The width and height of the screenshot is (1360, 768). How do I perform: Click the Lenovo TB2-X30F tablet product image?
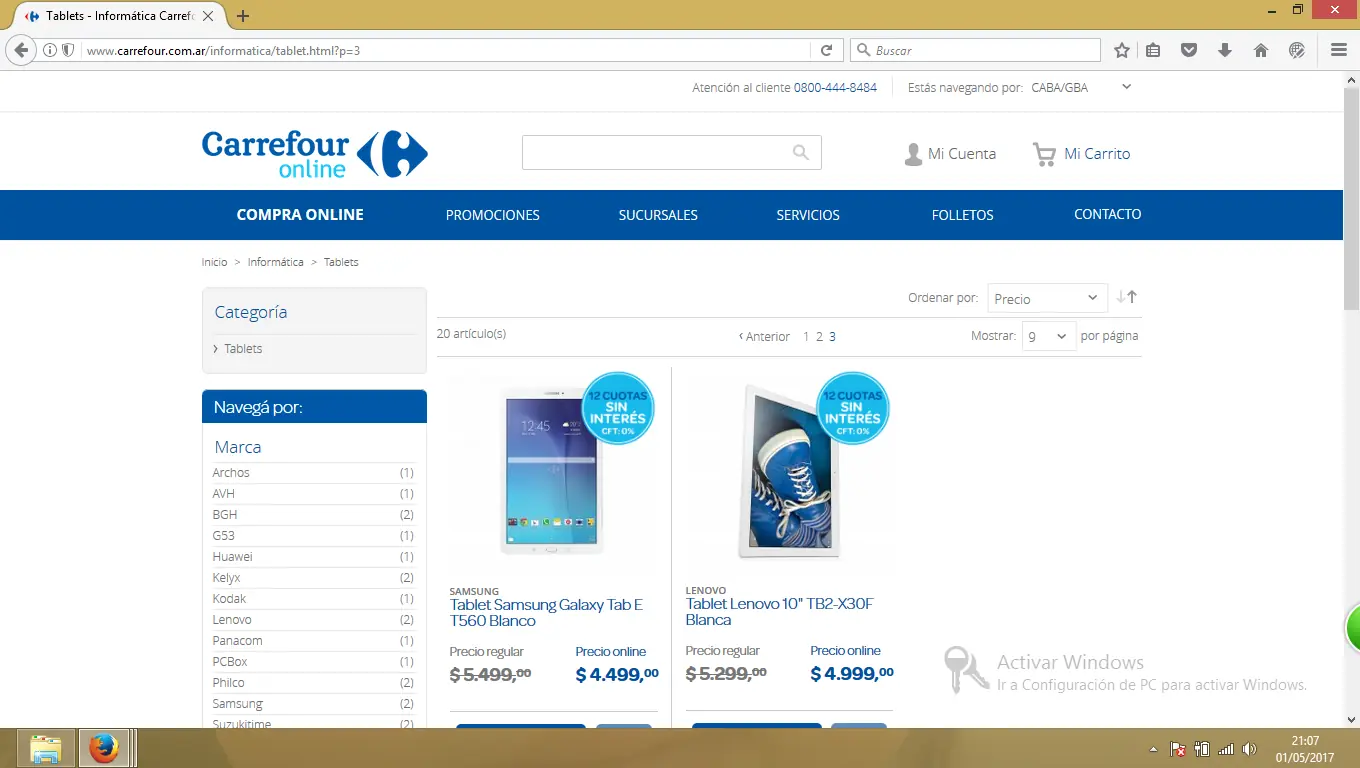788,471
